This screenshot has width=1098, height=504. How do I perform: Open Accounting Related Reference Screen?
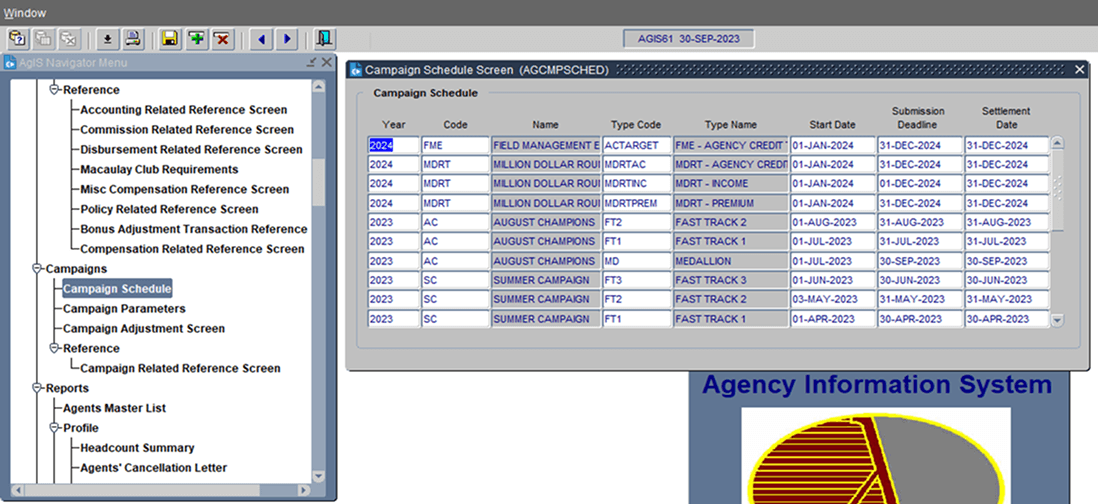click(x=183, y=110)
